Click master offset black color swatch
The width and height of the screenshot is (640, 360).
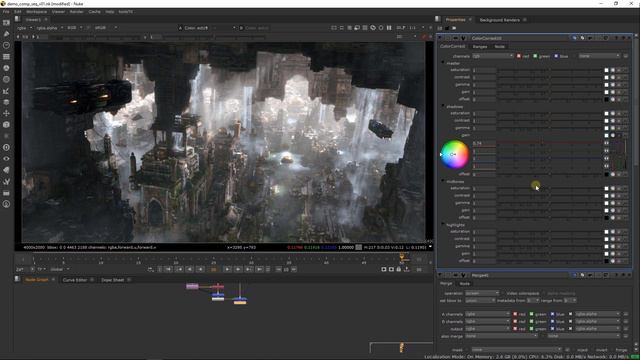coord(607,99)
